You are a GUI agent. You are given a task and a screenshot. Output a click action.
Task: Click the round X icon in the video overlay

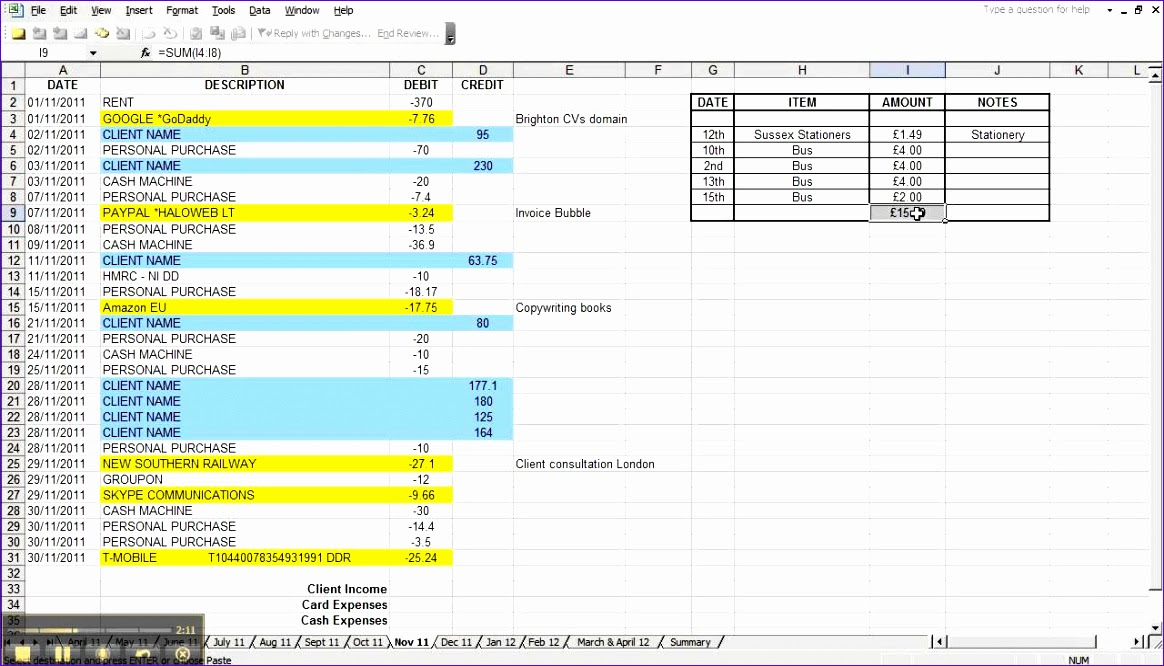pyautogui.click(x=183, y=655)
